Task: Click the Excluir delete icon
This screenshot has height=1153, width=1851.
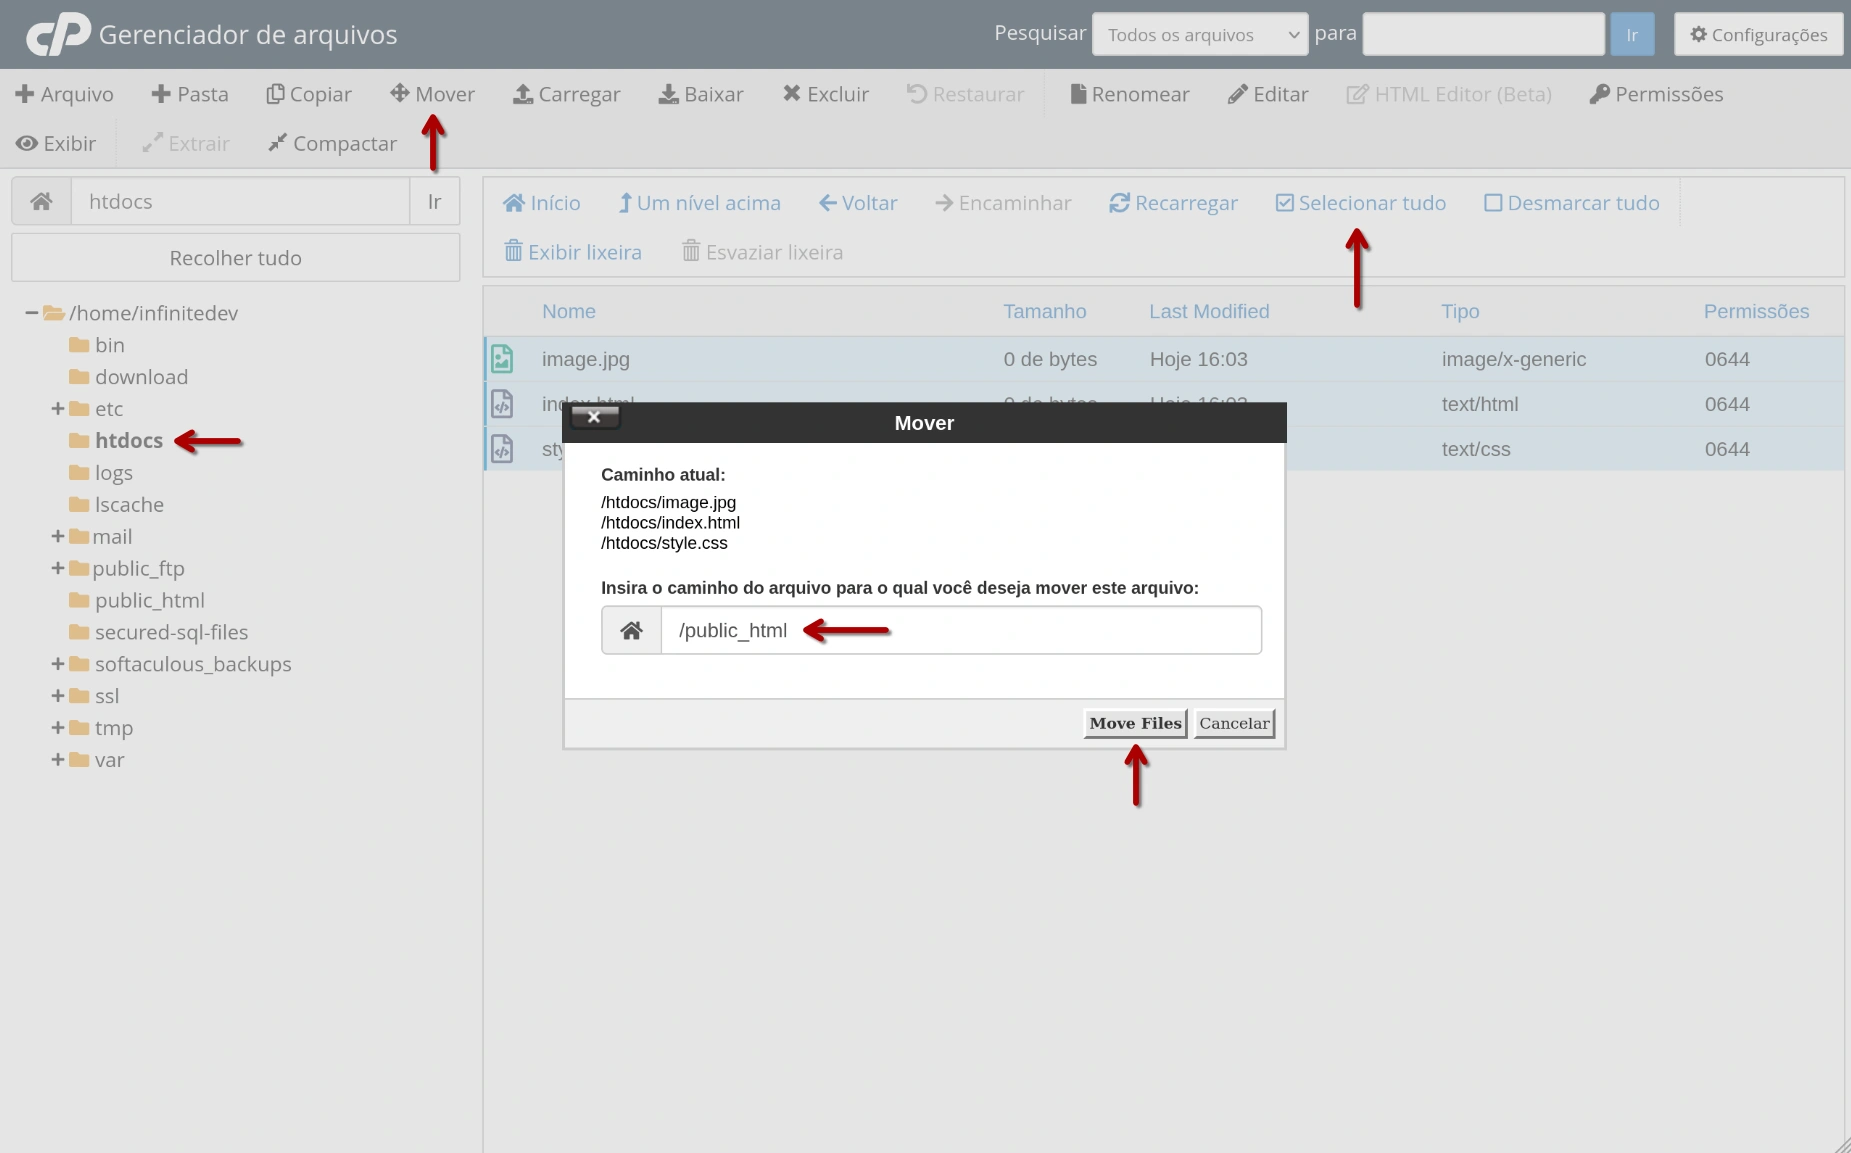Action: pos(825,94)
